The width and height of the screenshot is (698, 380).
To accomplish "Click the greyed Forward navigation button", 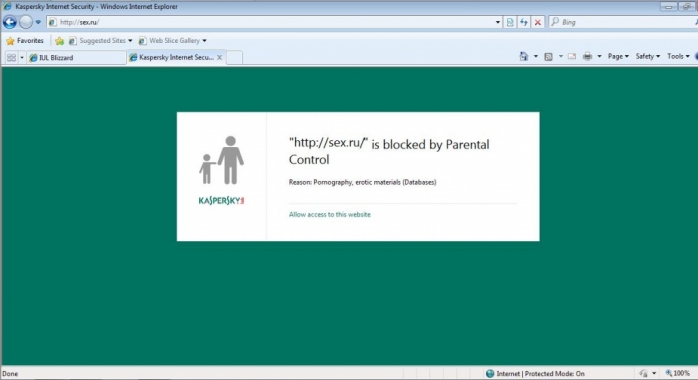I will click(x=26, y=22).
